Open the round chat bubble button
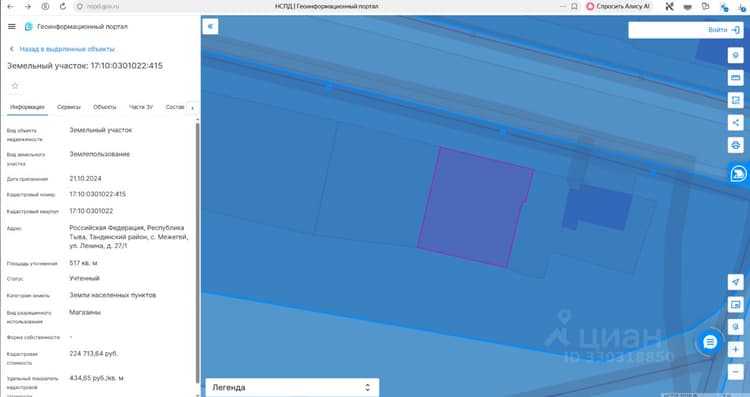The image size is (750, 397). pyautogui.click(x=710, y=342)
